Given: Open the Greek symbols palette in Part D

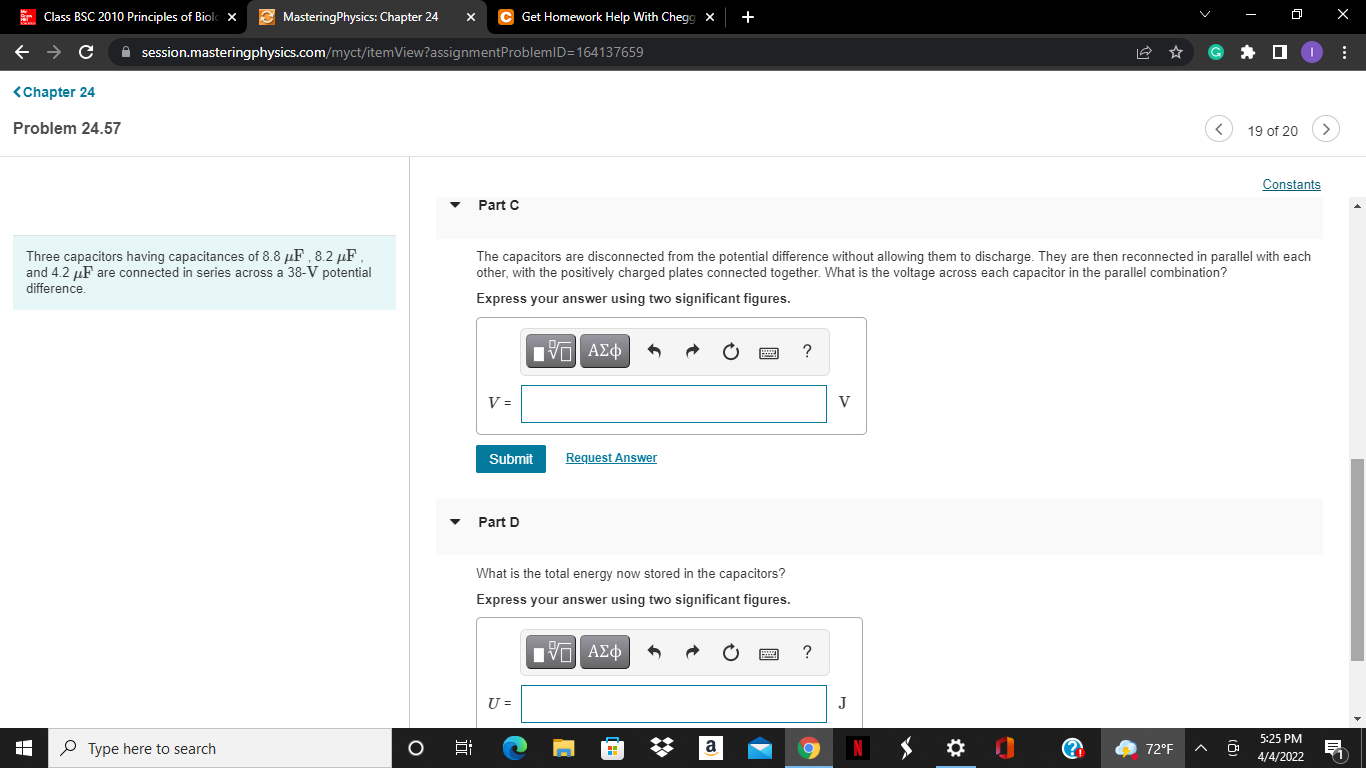Looking at the screenshot, I should tap(604, 651).
